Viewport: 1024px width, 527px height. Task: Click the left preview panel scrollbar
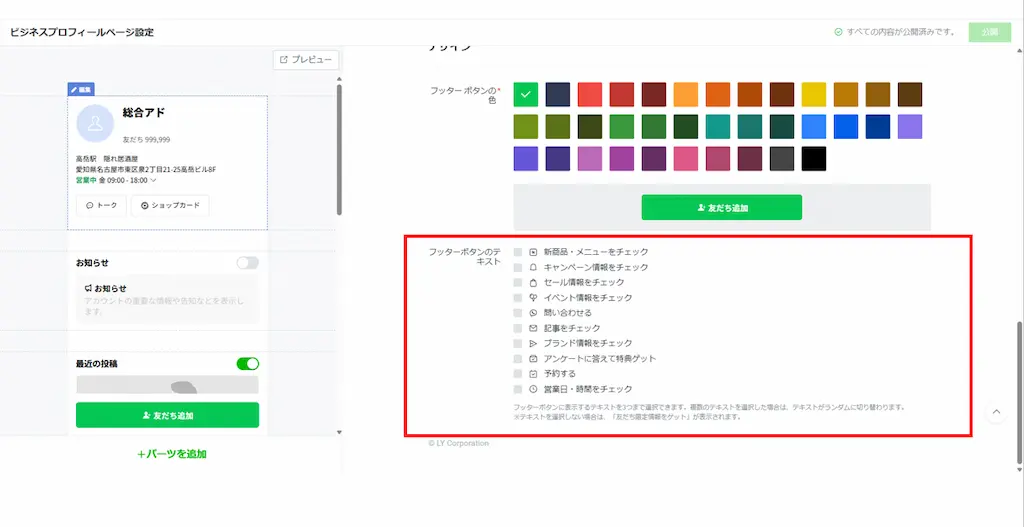339,150
